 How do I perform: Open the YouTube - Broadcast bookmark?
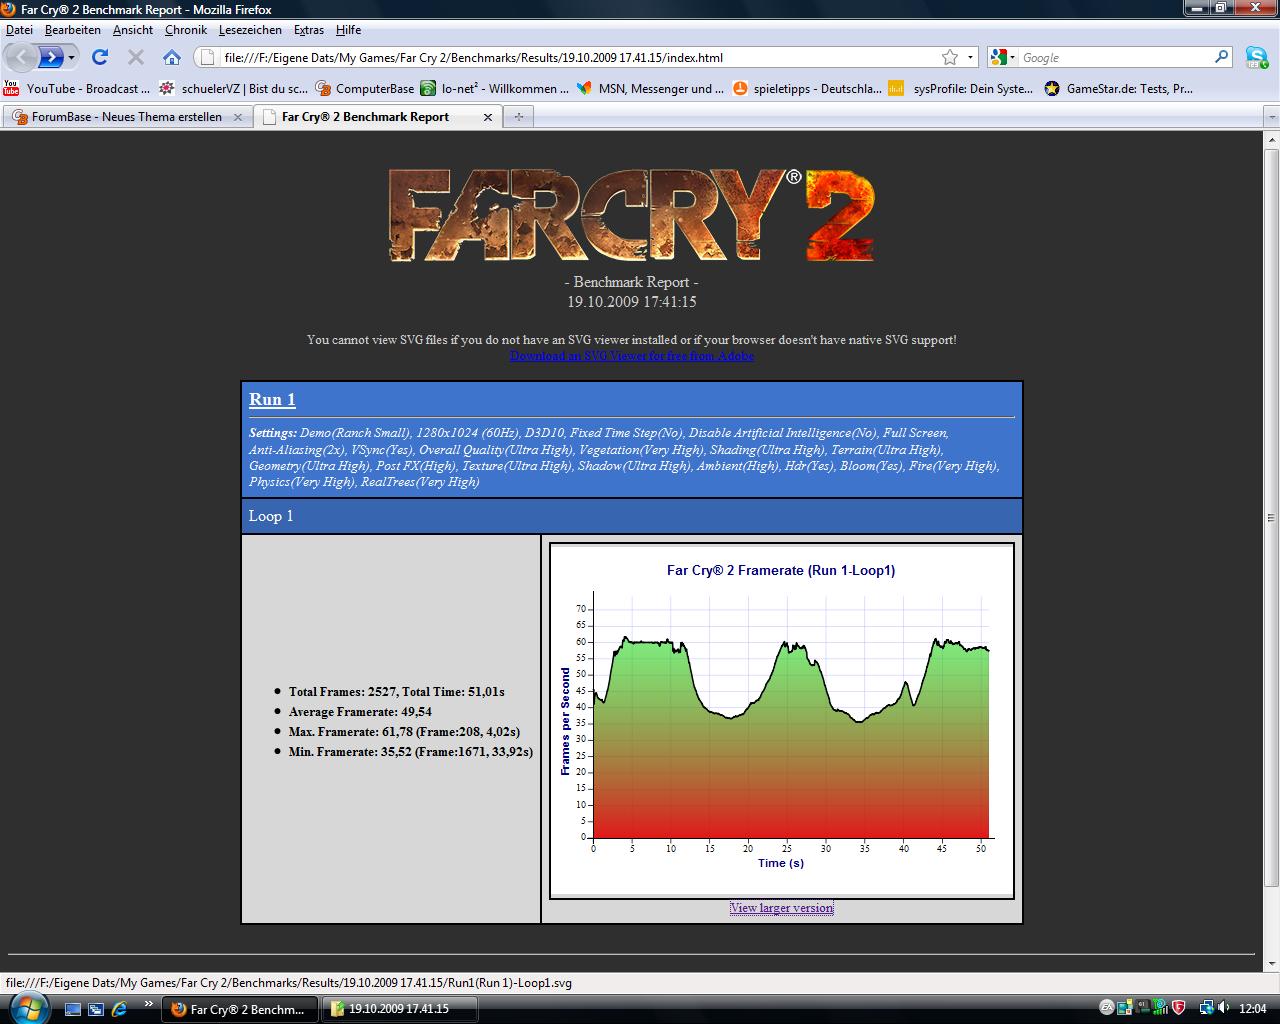[78, 88]
